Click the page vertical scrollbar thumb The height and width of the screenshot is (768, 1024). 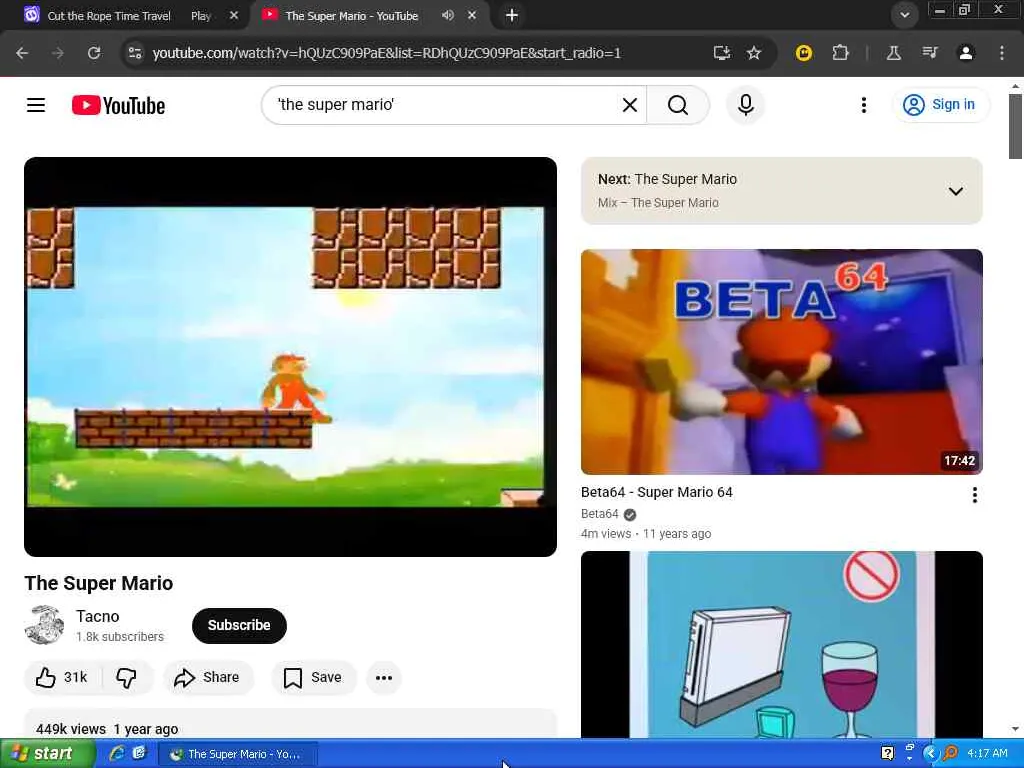pos(1014,127)
